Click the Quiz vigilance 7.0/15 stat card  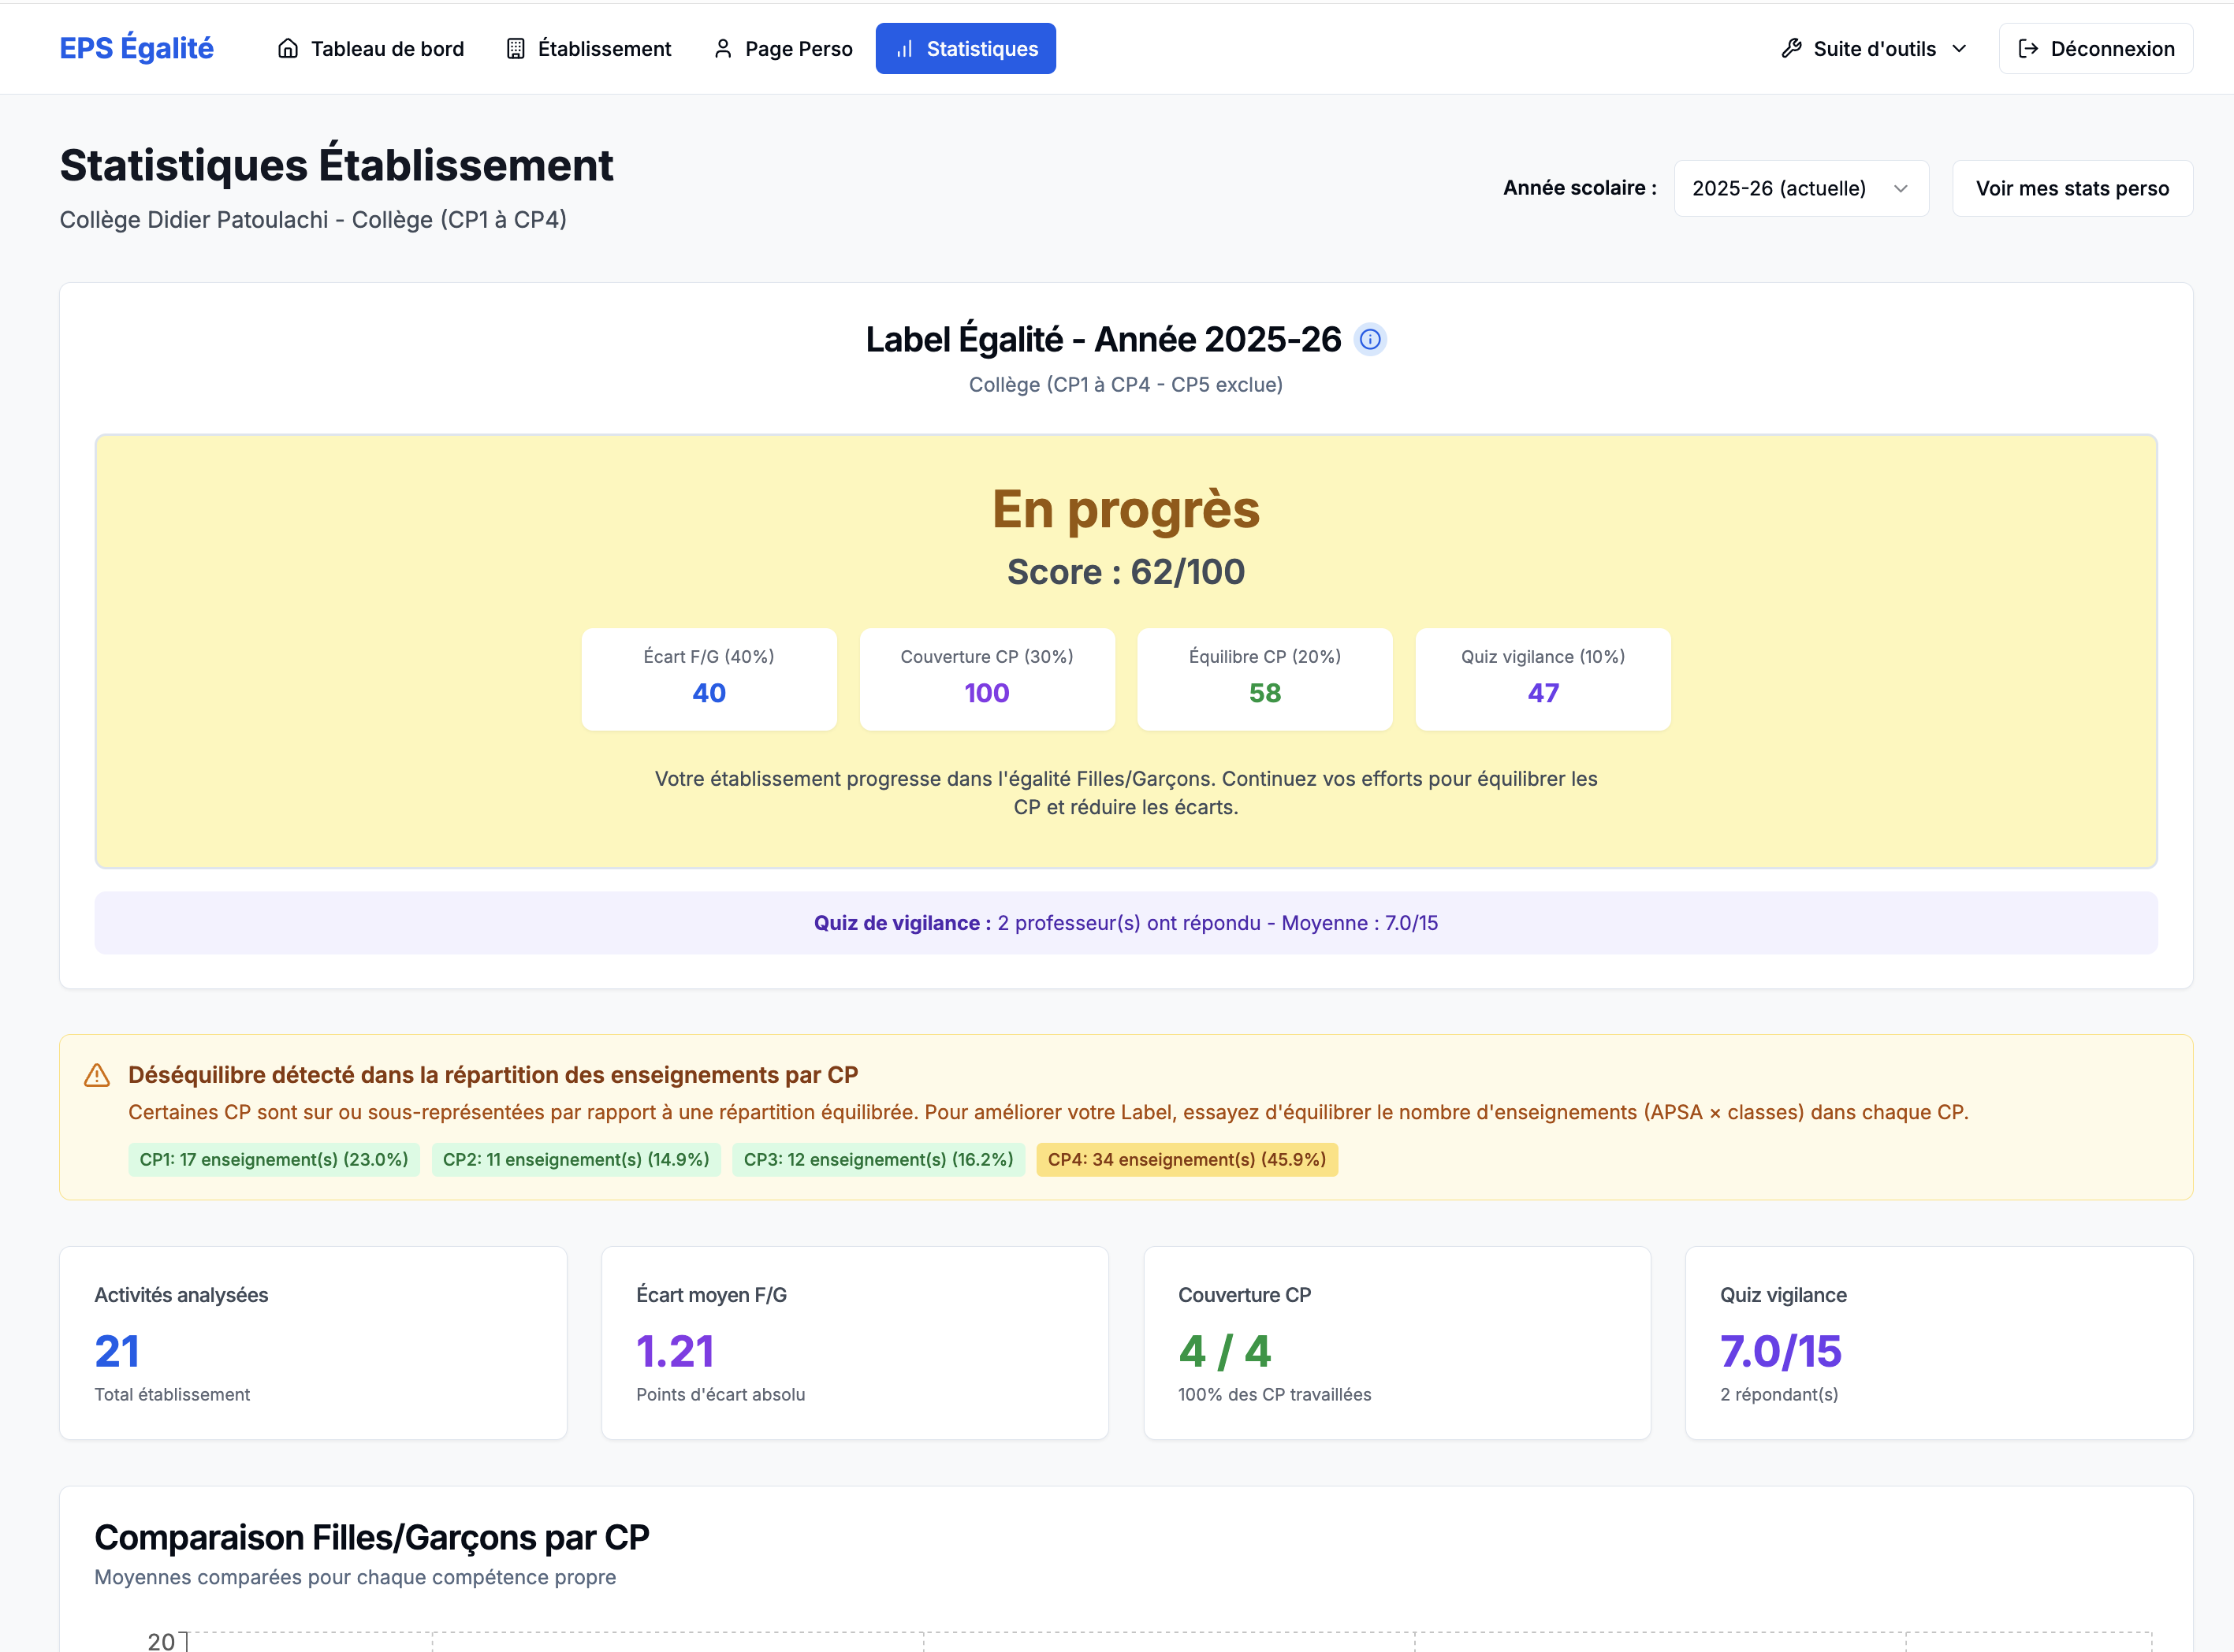[1938, 1342]
